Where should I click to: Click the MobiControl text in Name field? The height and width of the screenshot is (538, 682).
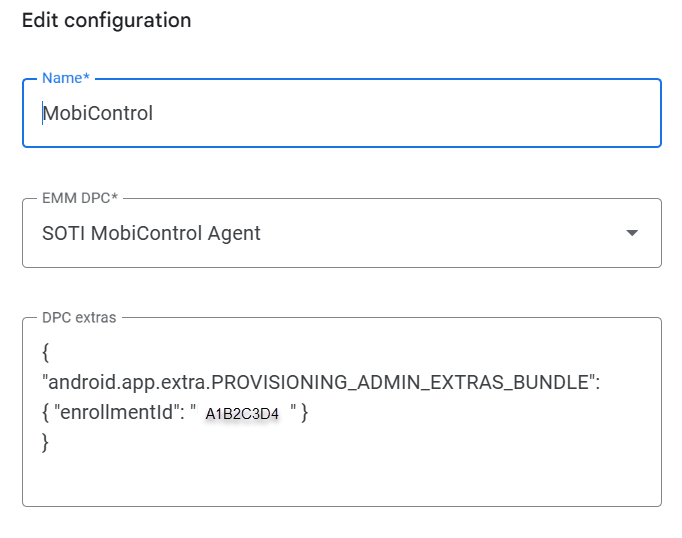tap(98, 113)
